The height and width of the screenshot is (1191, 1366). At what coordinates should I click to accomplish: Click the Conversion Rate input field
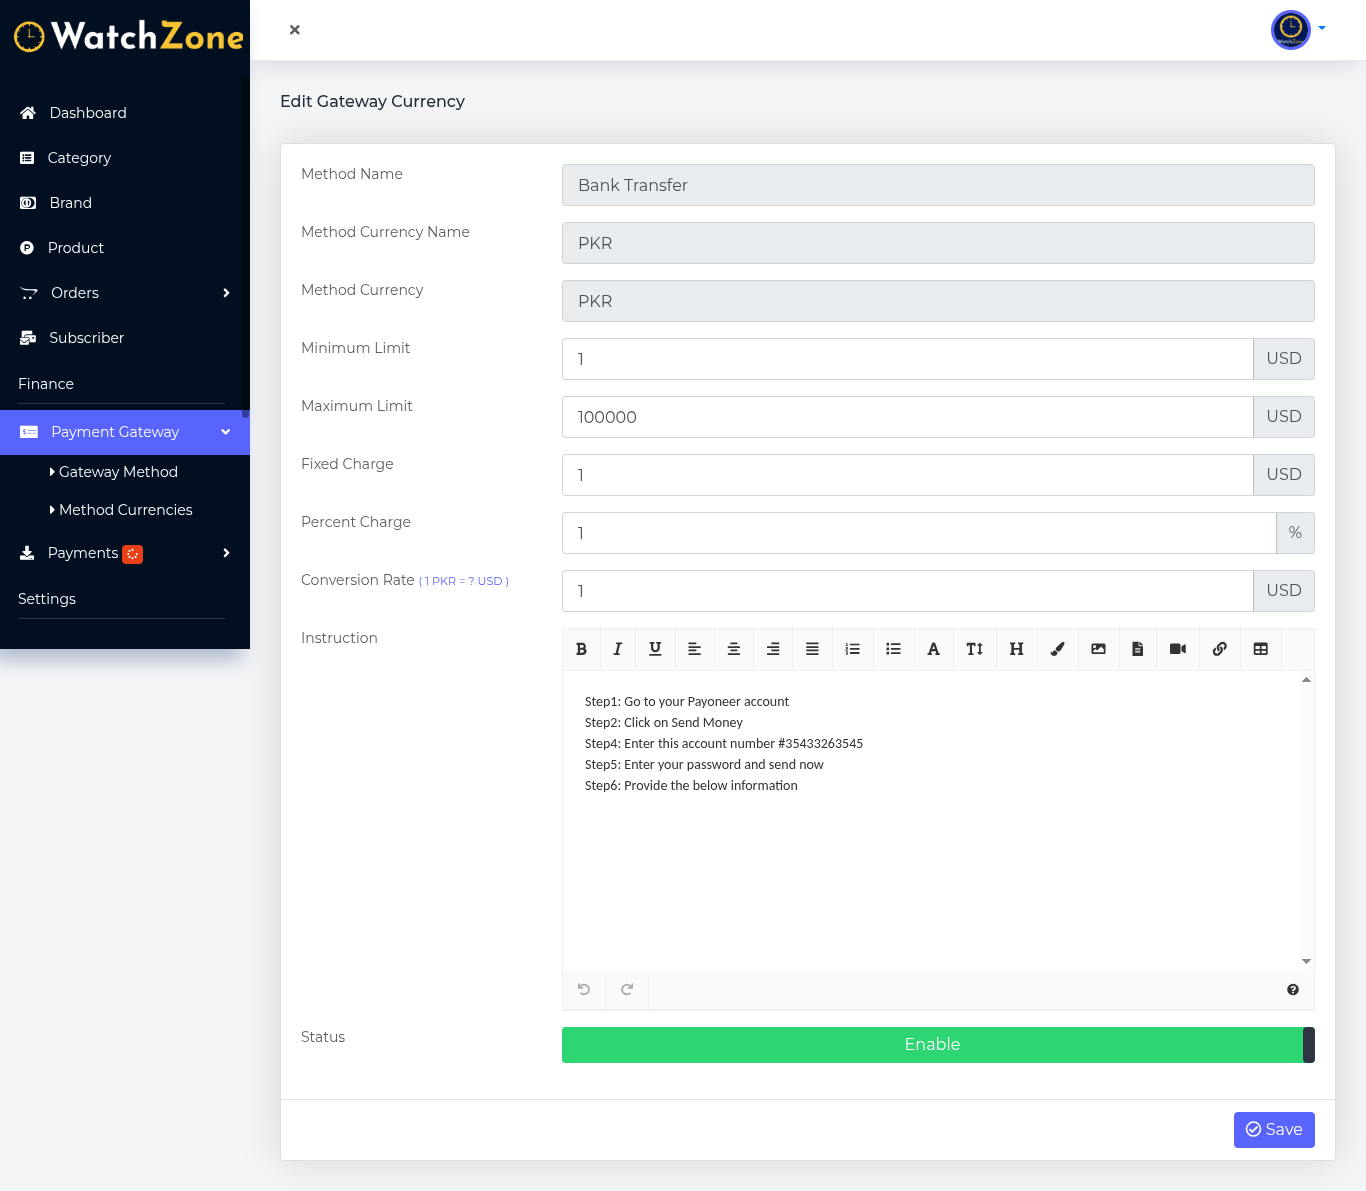point(907,591)
